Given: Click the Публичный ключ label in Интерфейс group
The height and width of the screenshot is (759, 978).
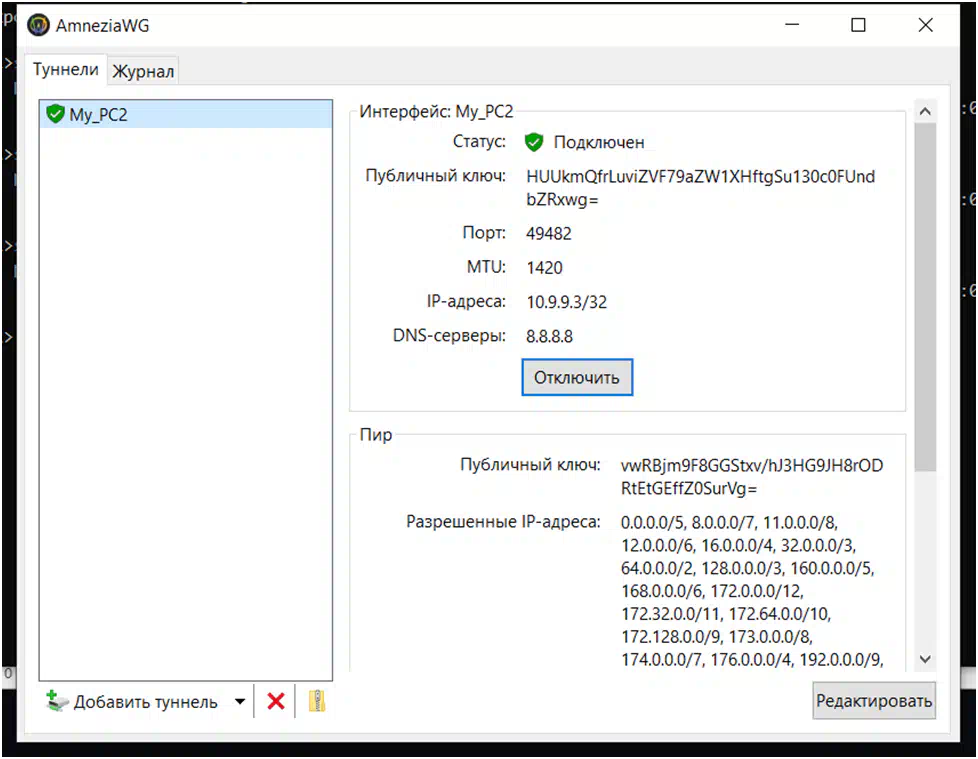Looking at the screenshot, I should click(x=435, y=176).
